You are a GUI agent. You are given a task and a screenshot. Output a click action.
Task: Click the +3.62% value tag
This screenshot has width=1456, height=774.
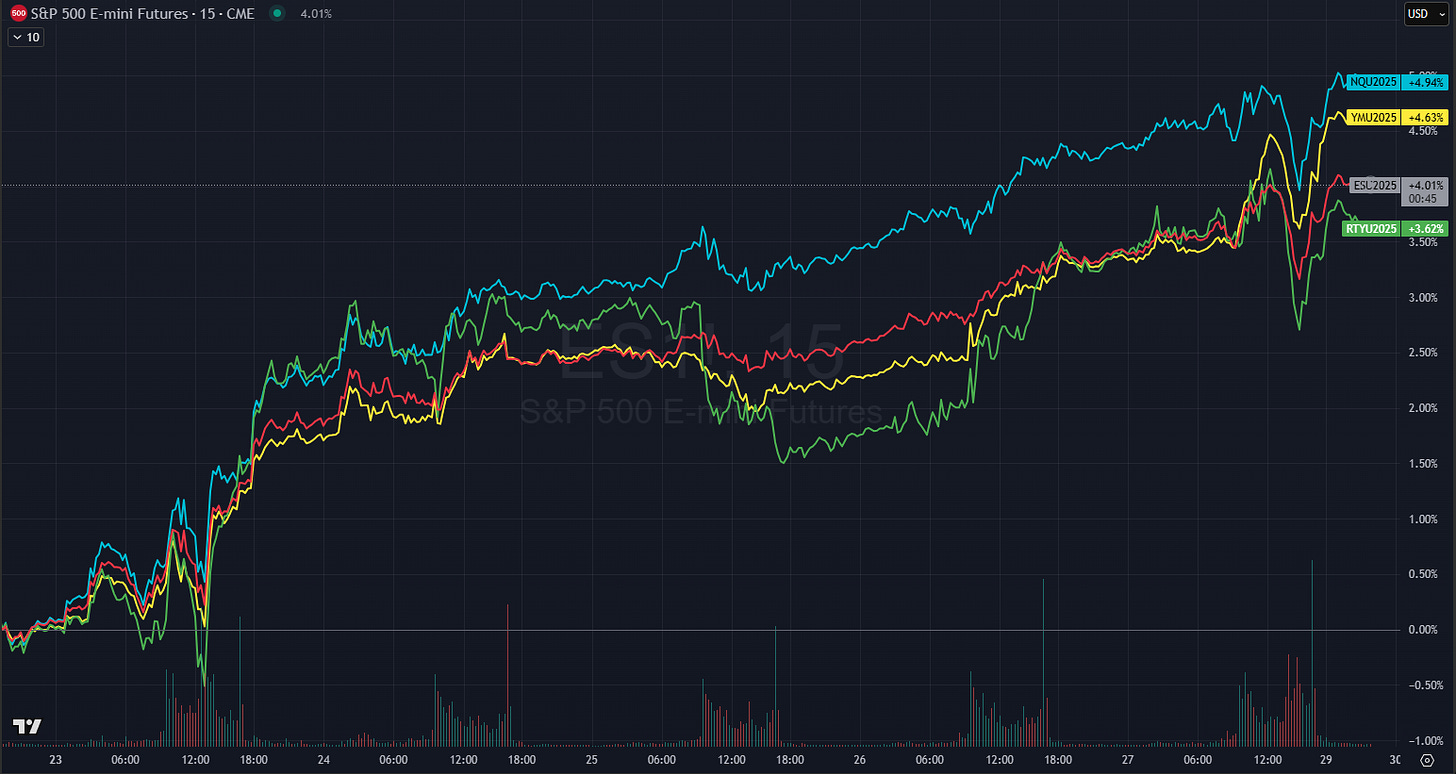1425,229
